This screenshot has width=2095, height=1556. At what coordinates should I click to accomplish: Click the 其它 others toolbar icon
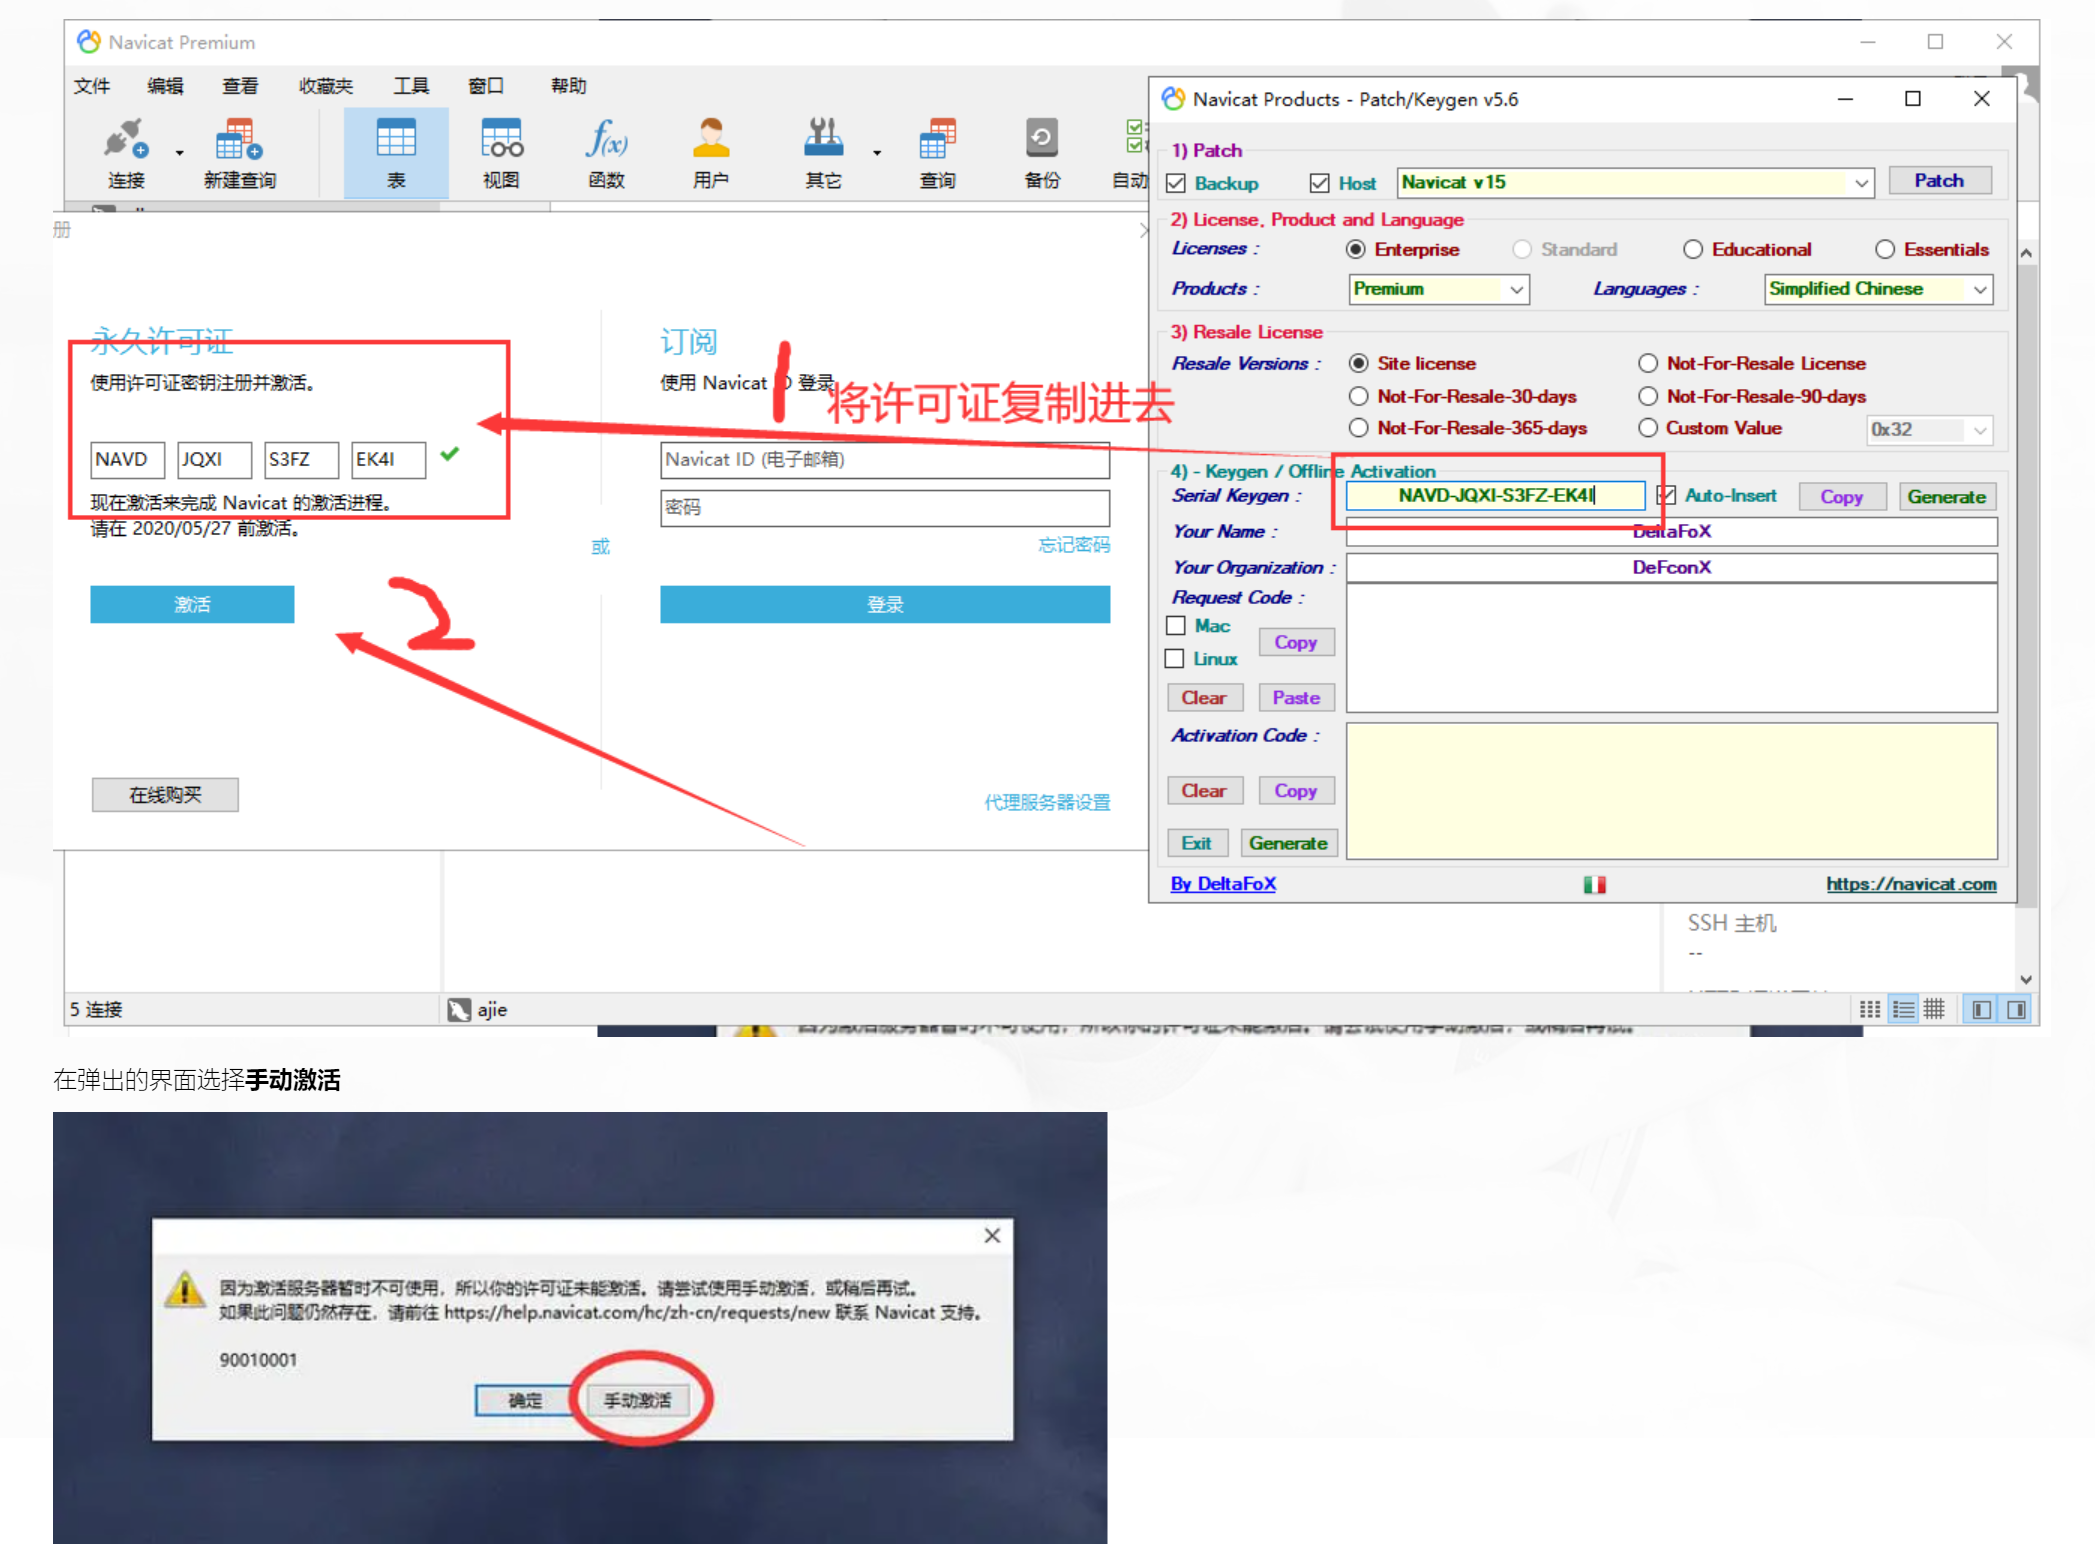(824, 152)
